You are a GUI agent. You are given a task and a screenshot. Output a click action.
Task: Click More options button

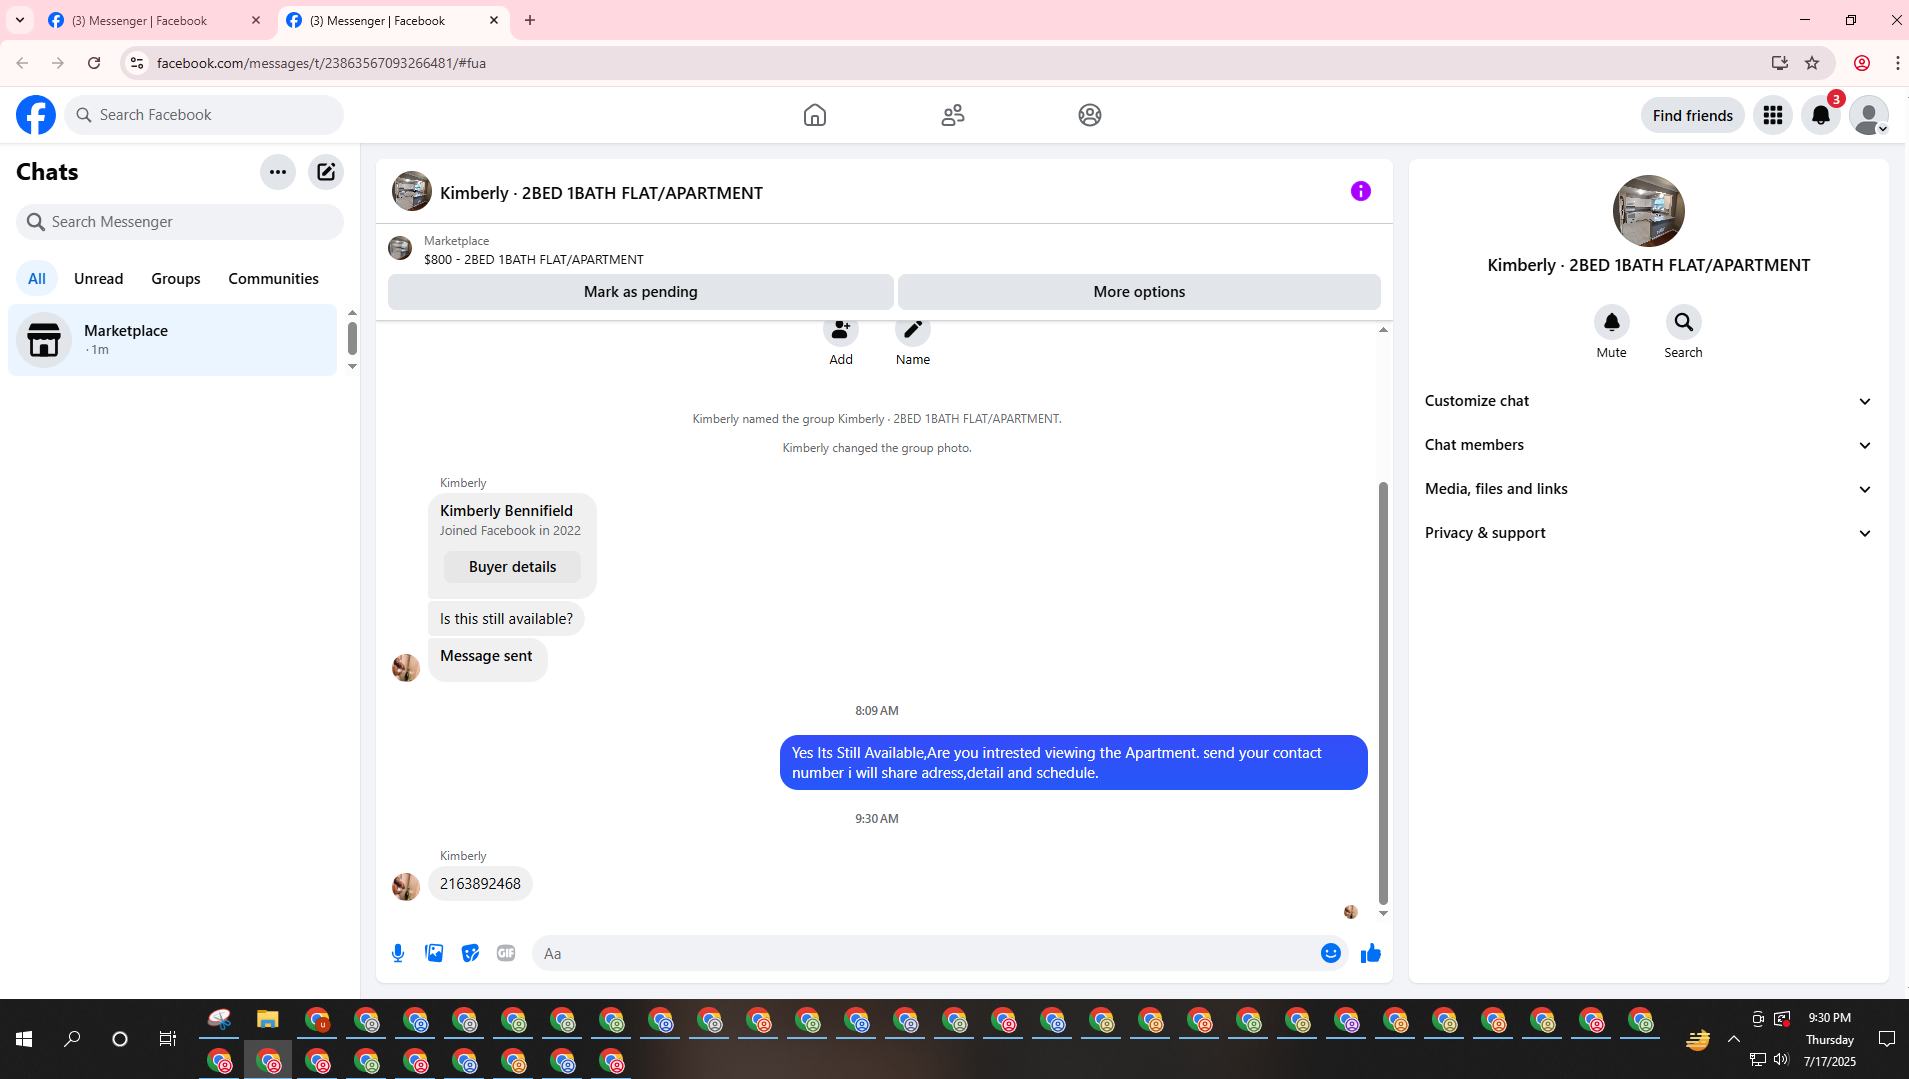[1139, 292]
